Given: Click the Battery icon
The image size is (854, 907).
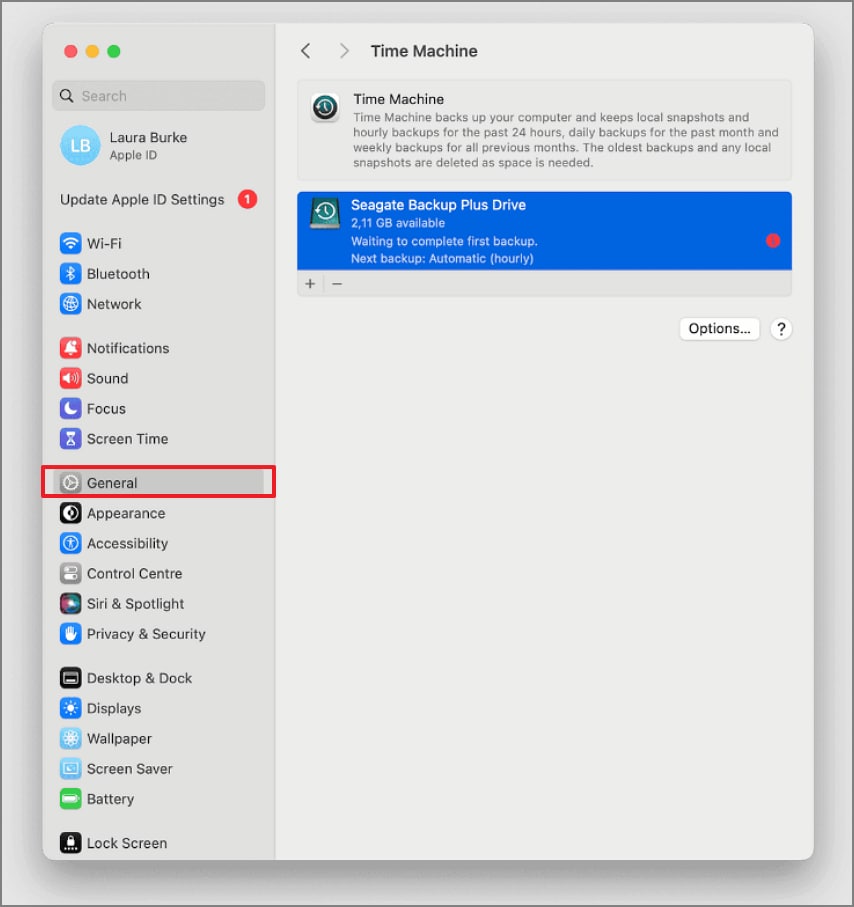Looking at the screenshot, I should click(x=70, y=799).
